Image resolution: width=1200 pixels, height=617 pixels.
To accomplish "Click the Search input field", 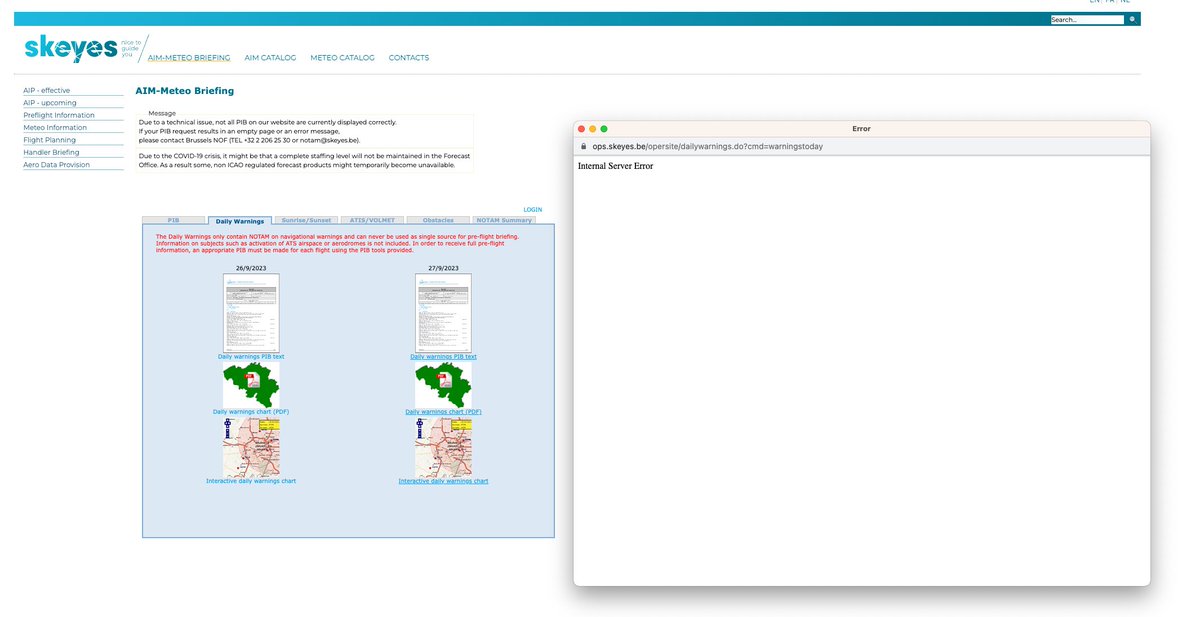I will (1087, 19).
